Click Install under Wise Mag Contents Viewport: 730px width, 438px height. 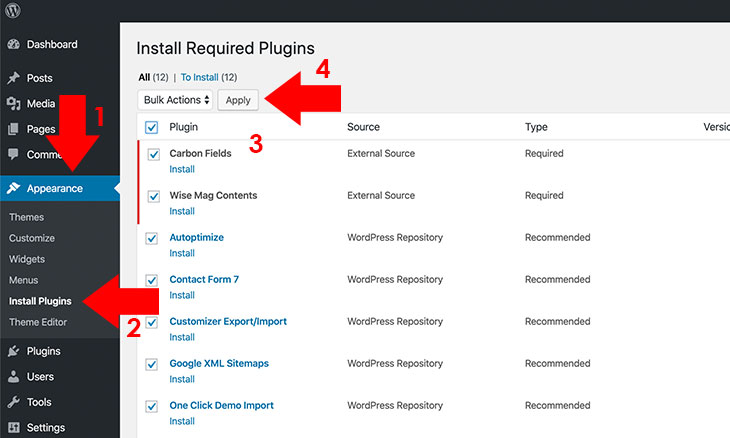[182, 211]
